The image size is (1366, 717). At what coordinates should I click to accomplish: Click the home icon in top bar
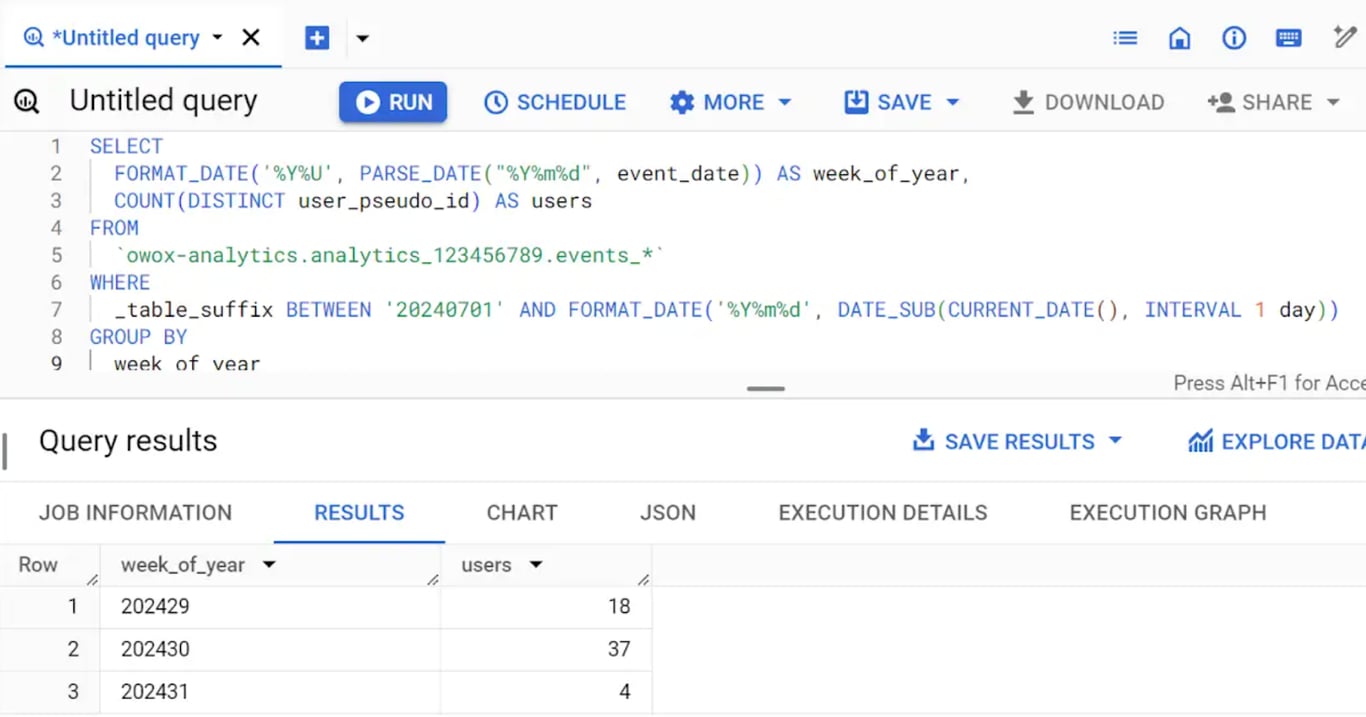(1180, 38)
